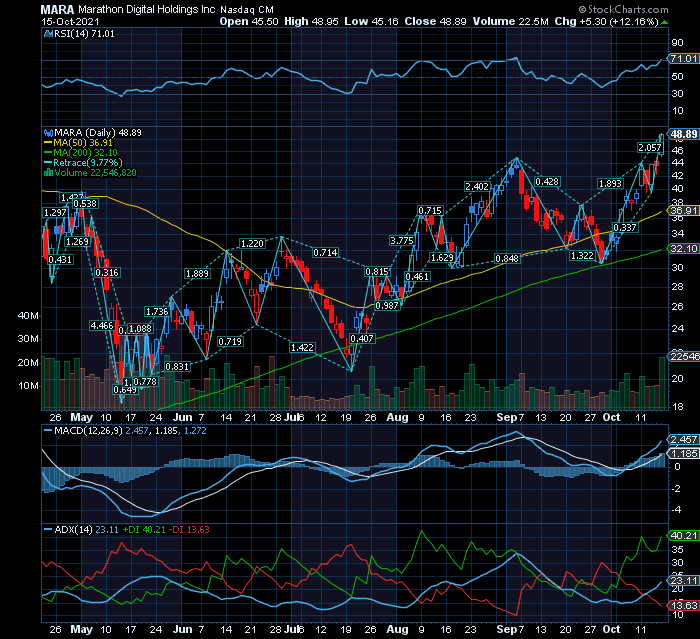This screenshot has width=700, height=639.
Task: Click the 2.057 retracement label
Action: [x=650, y=148]
